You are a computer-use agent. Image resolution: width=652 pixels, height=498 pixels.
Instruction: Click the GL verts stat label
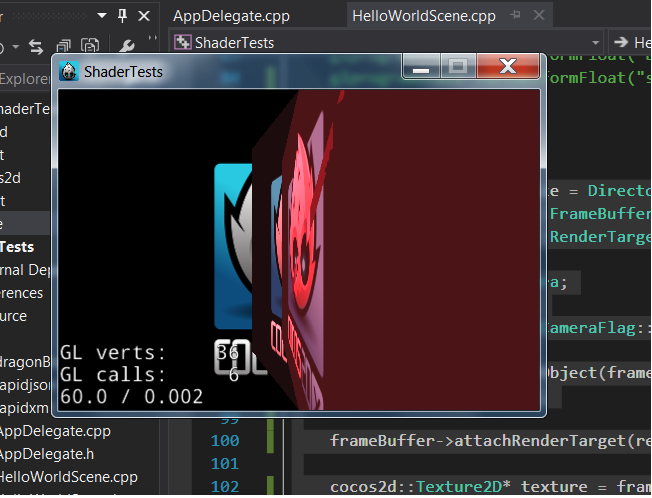[x=113, y=353]
